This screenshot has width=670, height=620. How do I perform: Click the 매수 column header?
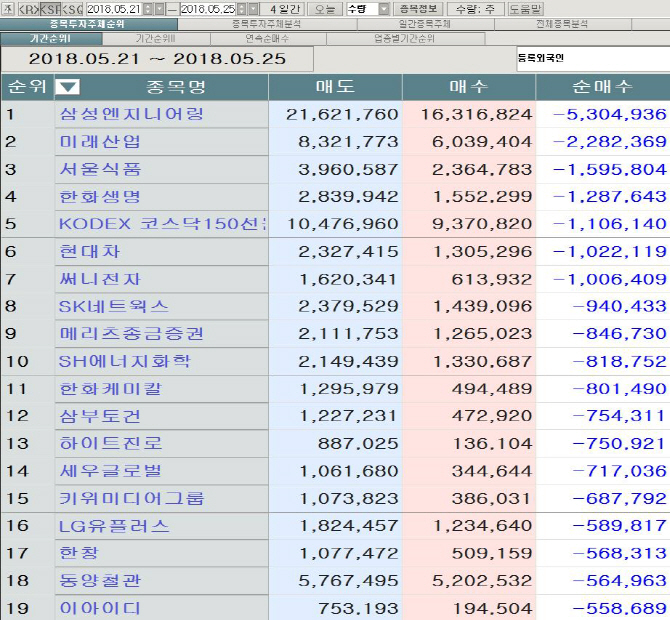point(469,87)
